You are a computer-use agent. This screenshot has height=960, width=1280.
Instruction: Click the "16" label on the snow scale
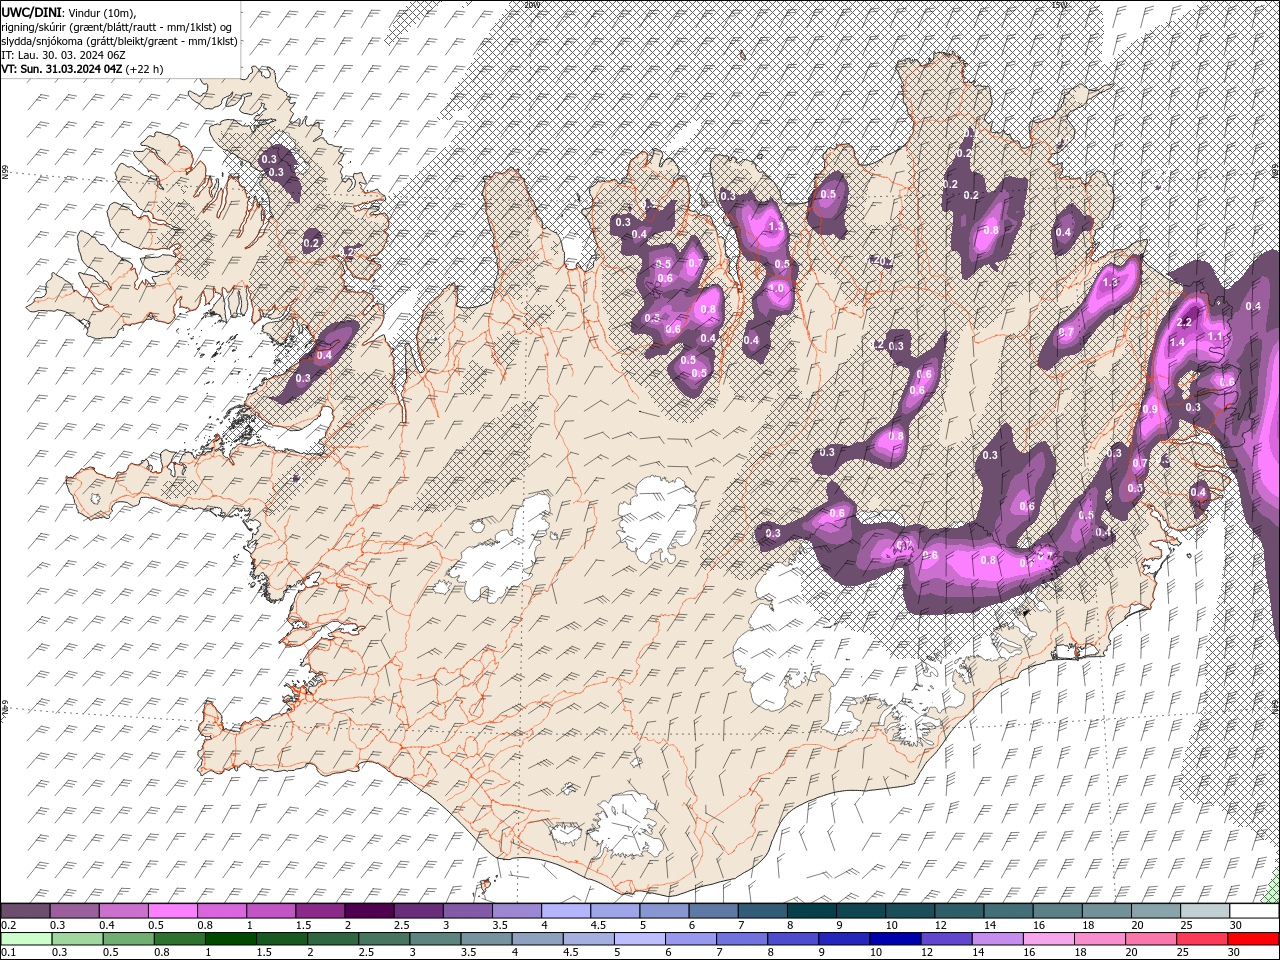click(1040, 925)
